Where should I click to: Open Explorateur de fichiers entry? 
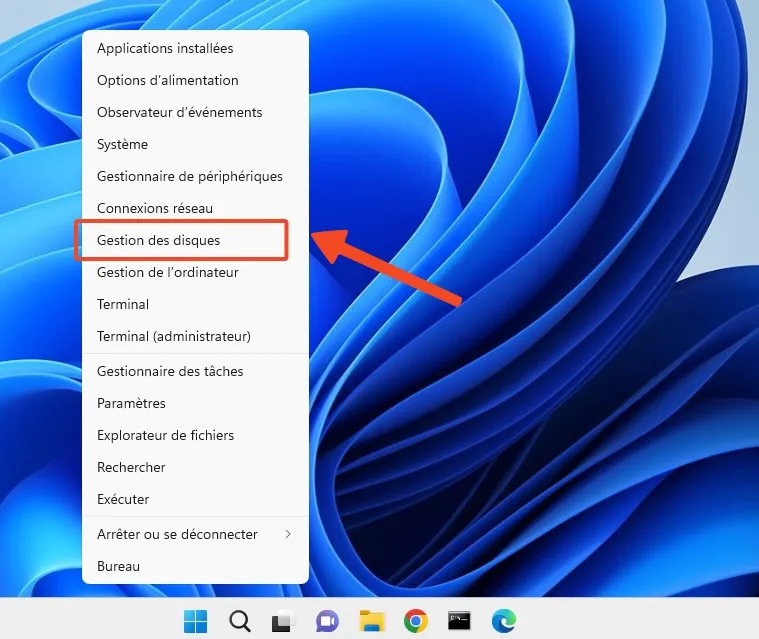pos(196,435)
